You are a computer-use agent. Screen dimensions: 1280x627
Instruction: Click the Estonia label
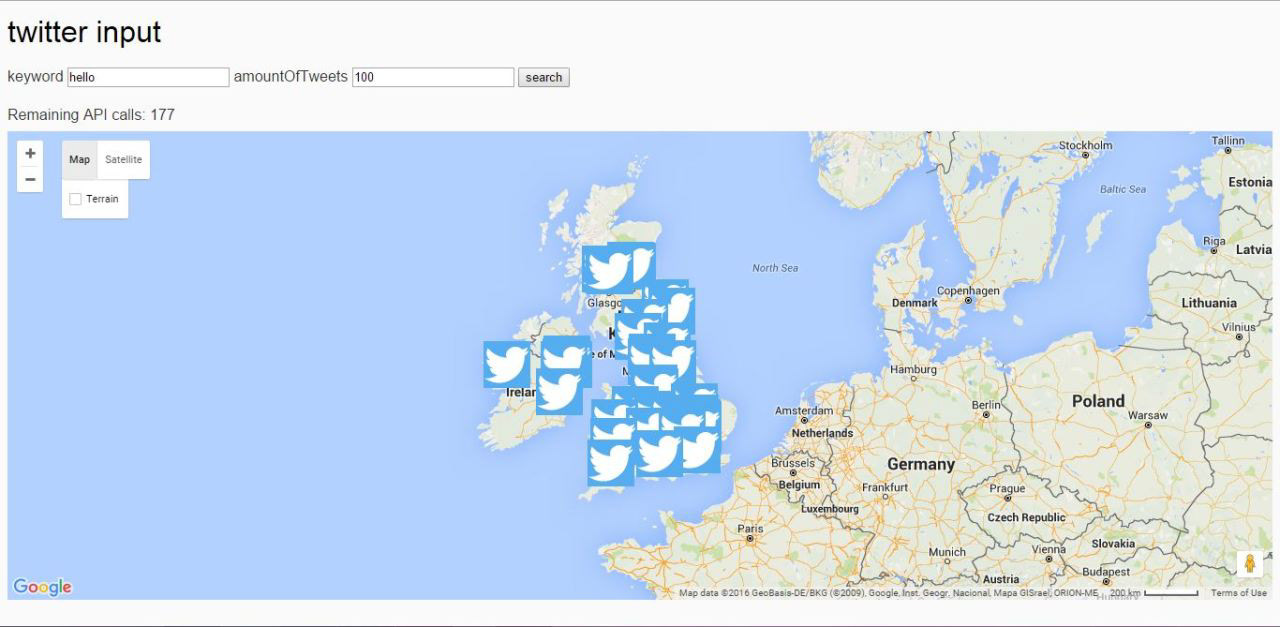click(x=1249, y=182)
